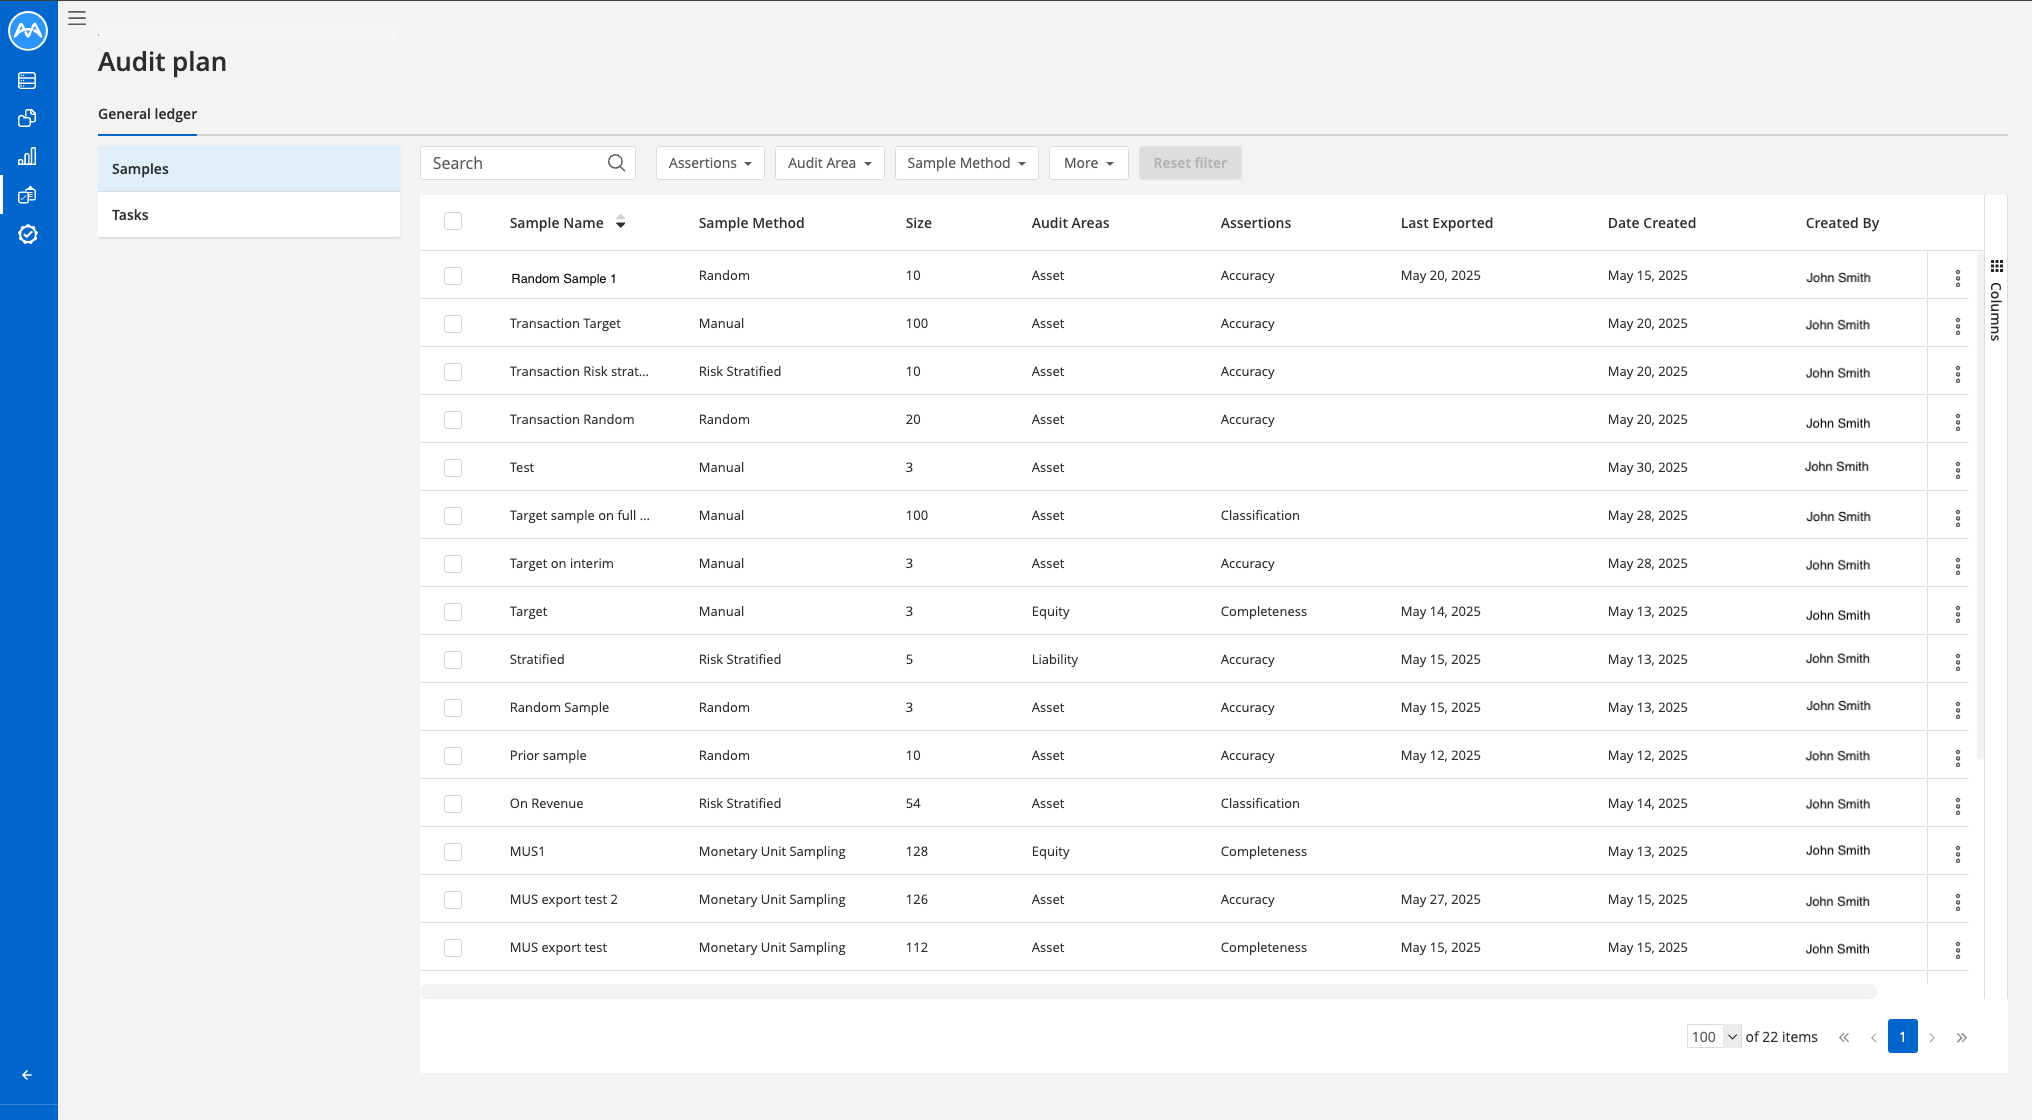The width and height of the screenshot is (2032, 1120).
Task: Select the General ledger tab
Action: click(x=147, y=113)
